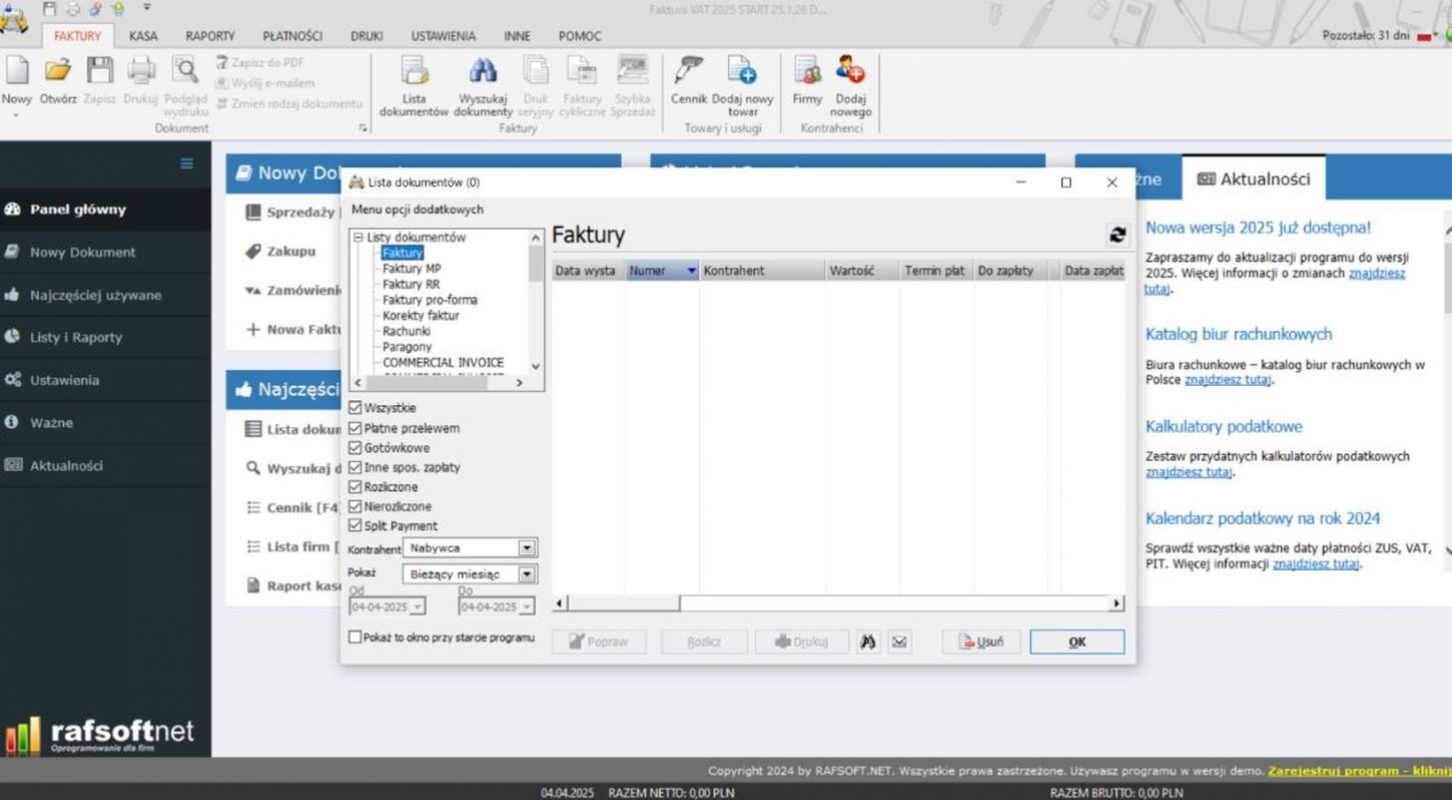Open the quick access toolbar customize arrow
This screenshot has height=800, width=1452.
click(x=147, y=8)
